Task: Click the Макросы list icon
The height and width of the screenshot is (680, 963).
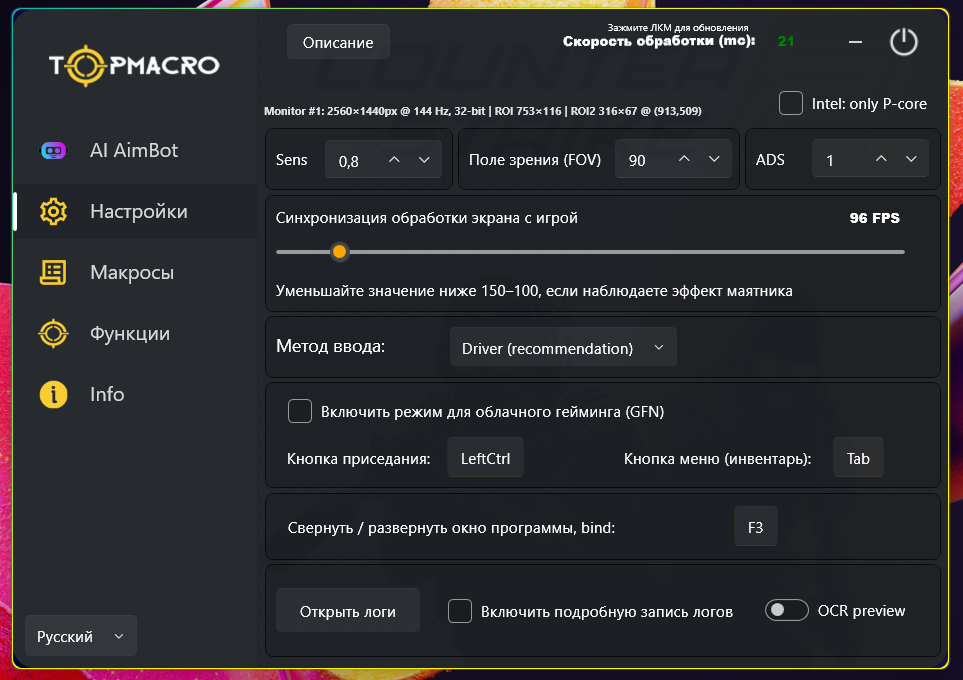Action: [53, 273]
